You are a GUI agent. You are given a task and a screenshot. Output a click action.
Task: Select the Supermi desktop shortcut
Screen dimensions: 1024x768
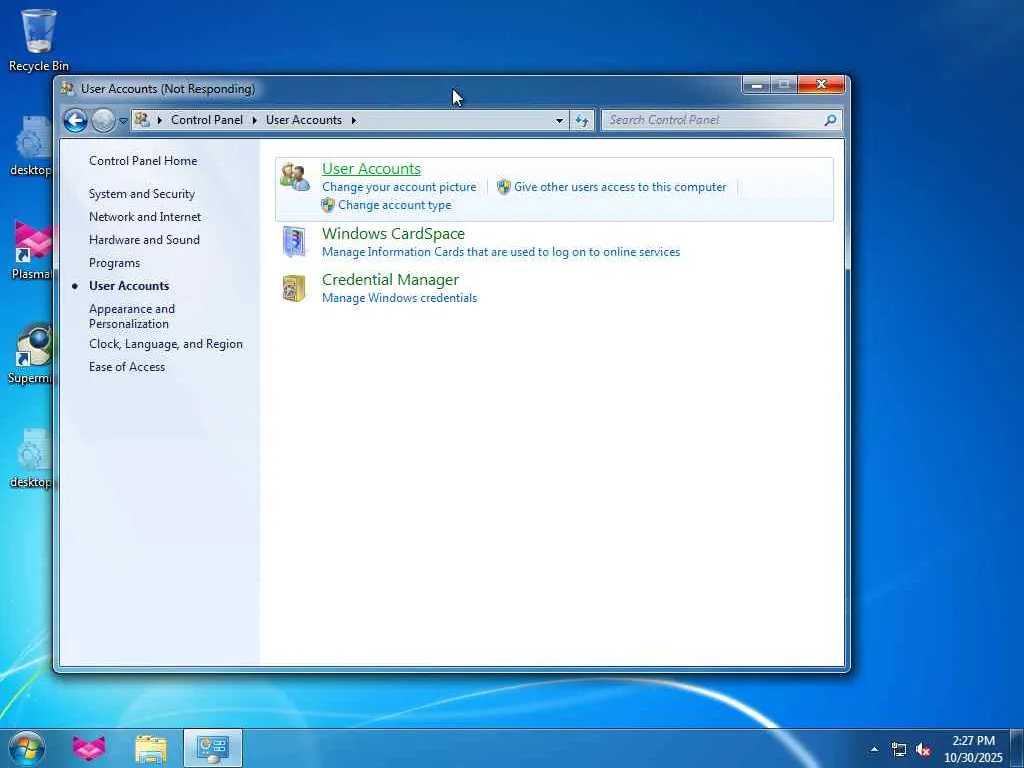tap(31, 353)
